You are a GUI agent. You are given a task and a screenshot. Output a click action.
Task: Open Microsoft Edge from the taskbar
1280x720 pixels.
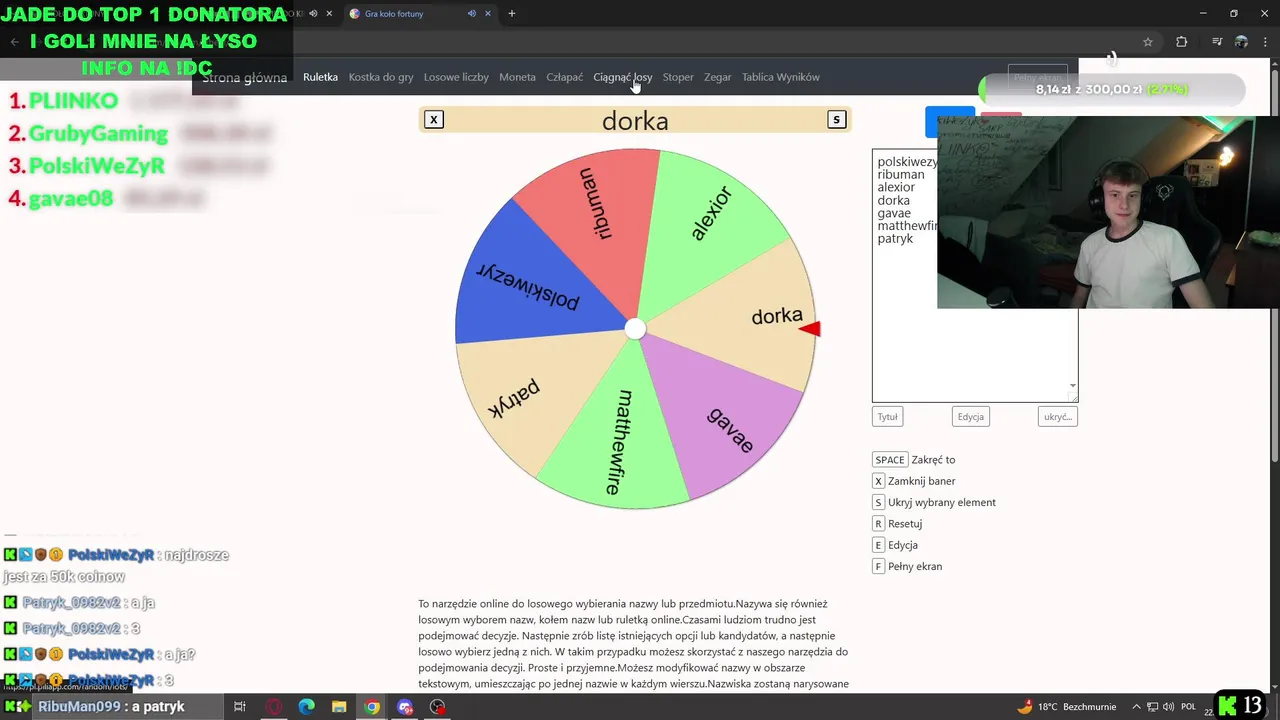pos(307,707)
